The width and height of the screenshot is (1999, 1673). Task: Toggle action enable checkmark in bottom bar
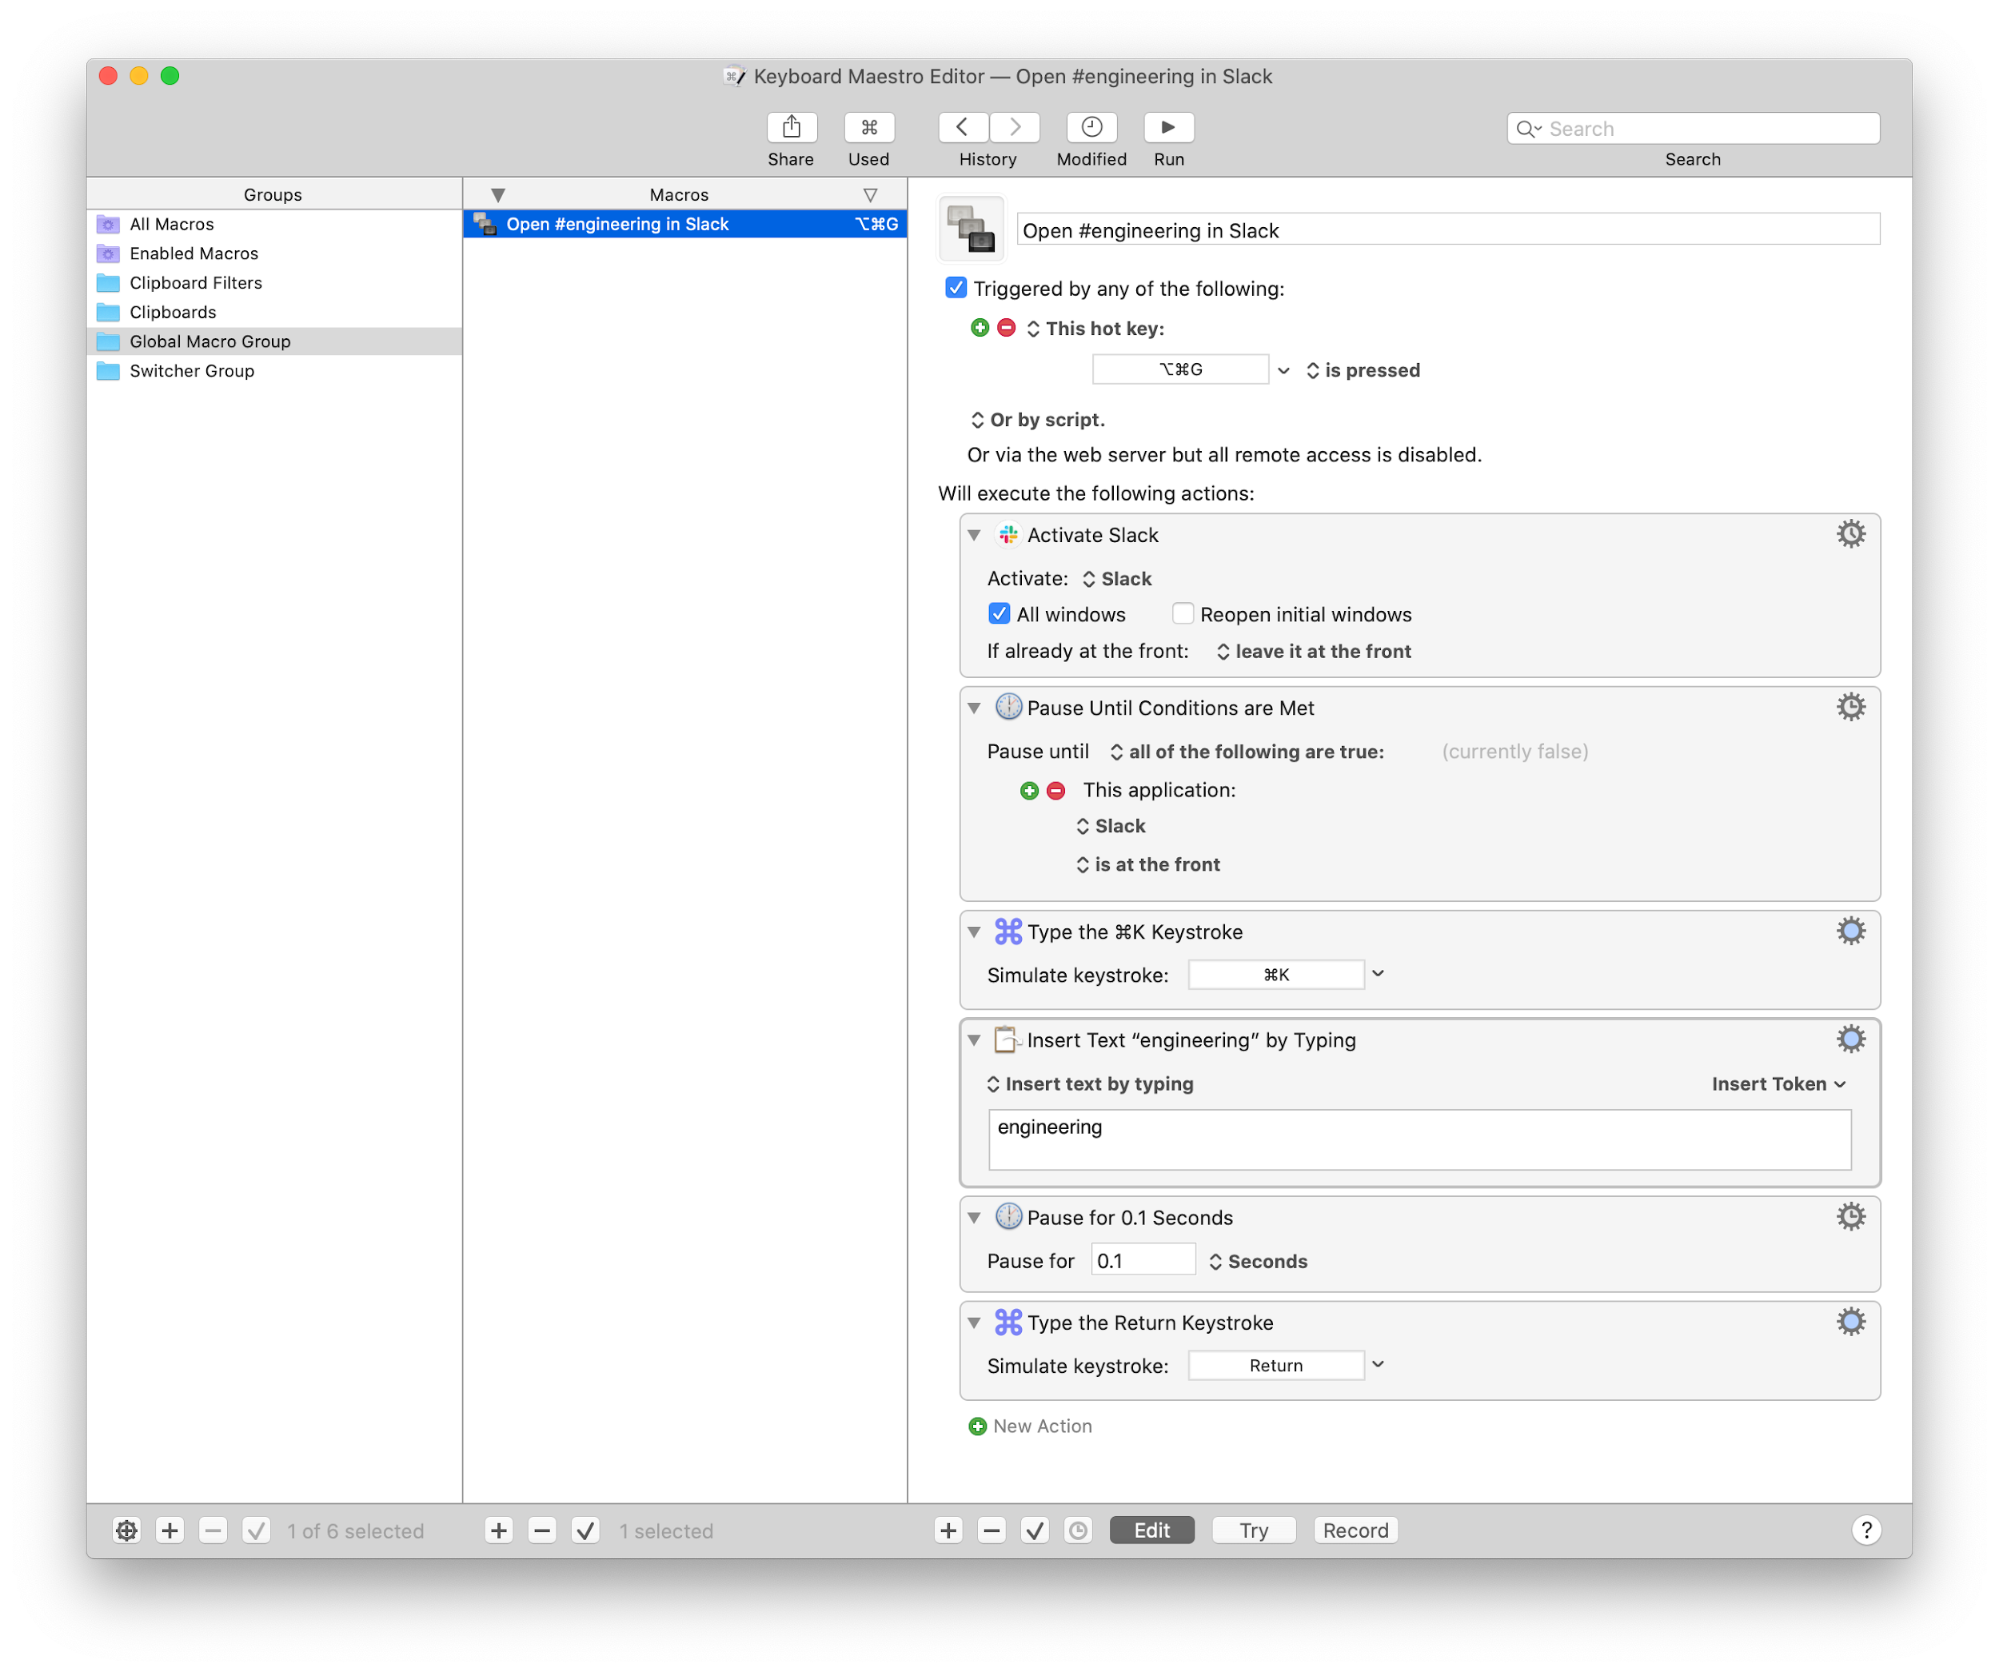(x=1035, y=1530)
